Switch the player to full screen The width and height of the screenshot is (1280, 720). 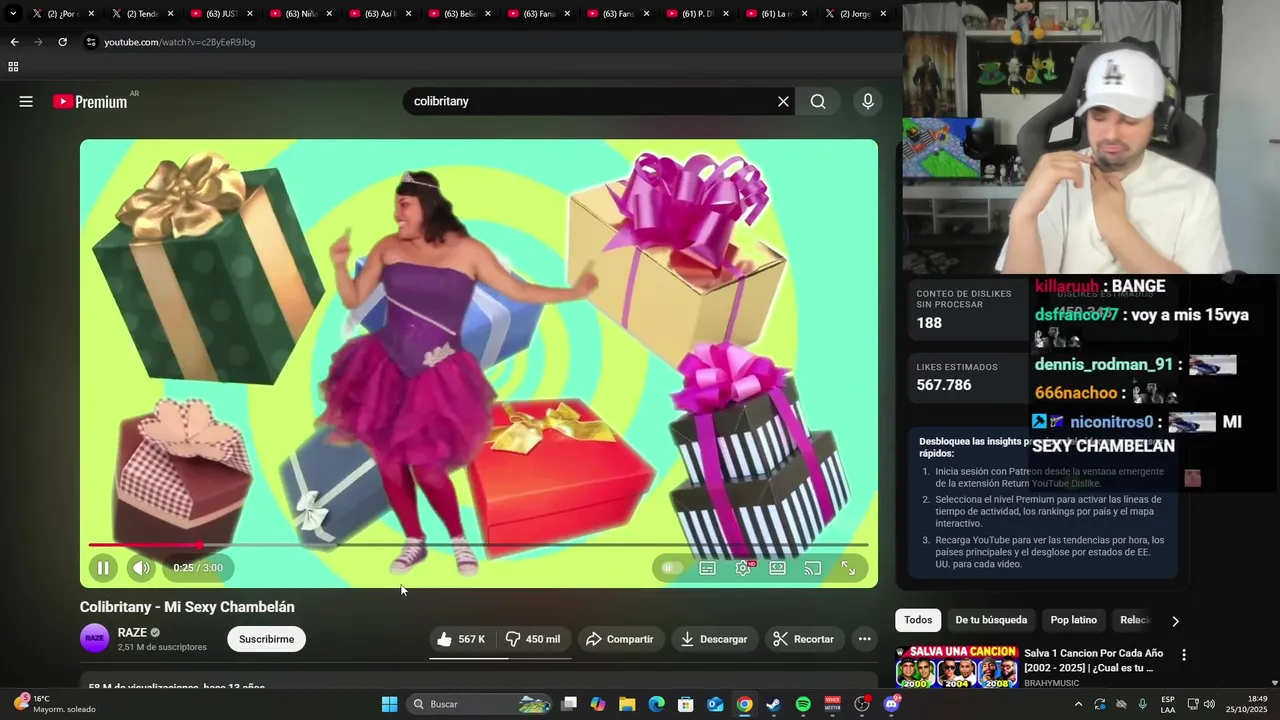coord(848,568)
